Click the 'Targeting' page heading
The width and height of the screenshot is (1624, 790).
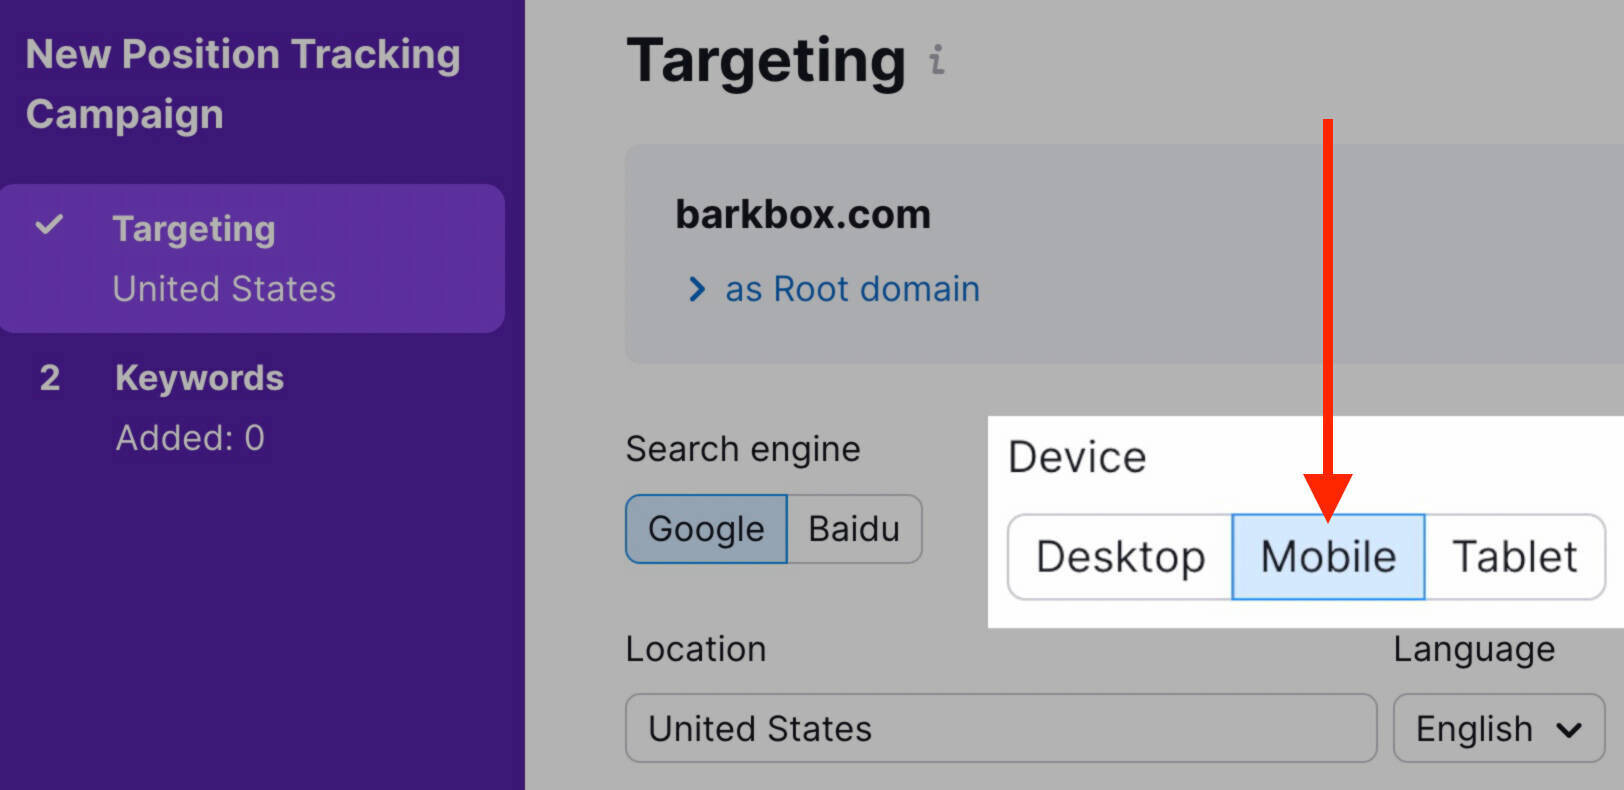766,62
